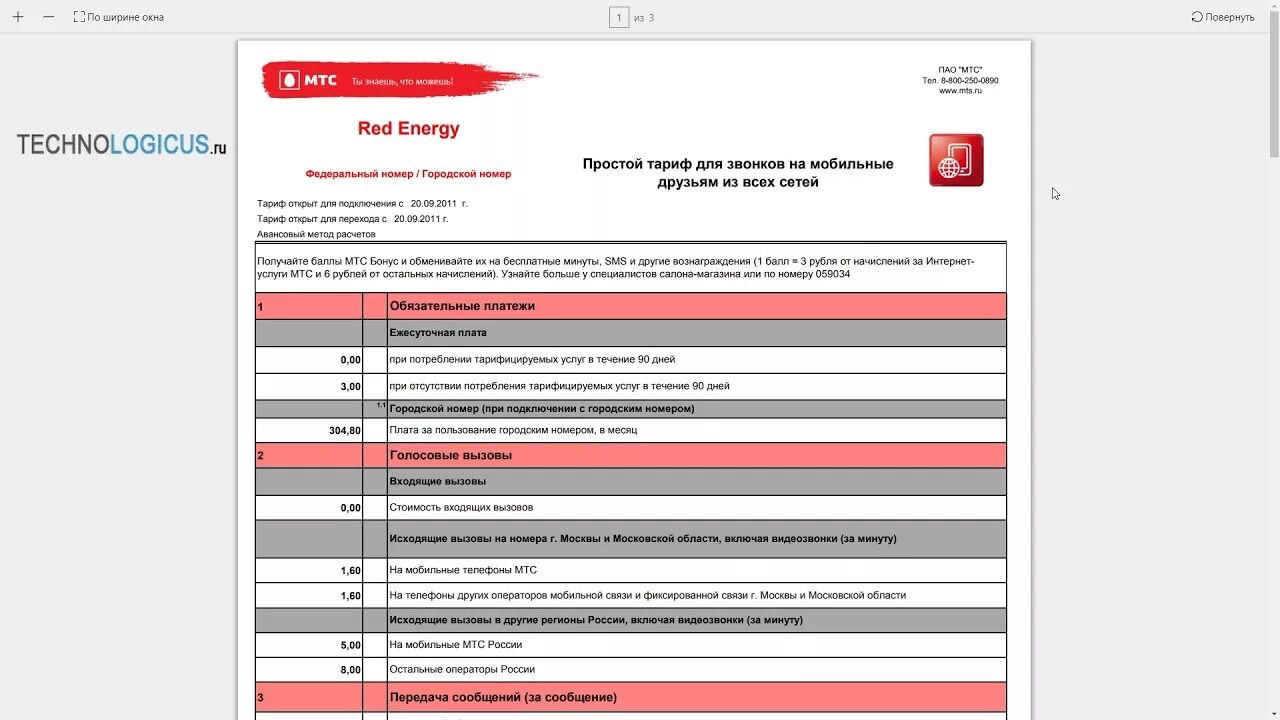Select 'Авансовый метод расчетов' text
Image resolution: width=1280 pixels, height=720 pixels.
[x=316, y=234]
